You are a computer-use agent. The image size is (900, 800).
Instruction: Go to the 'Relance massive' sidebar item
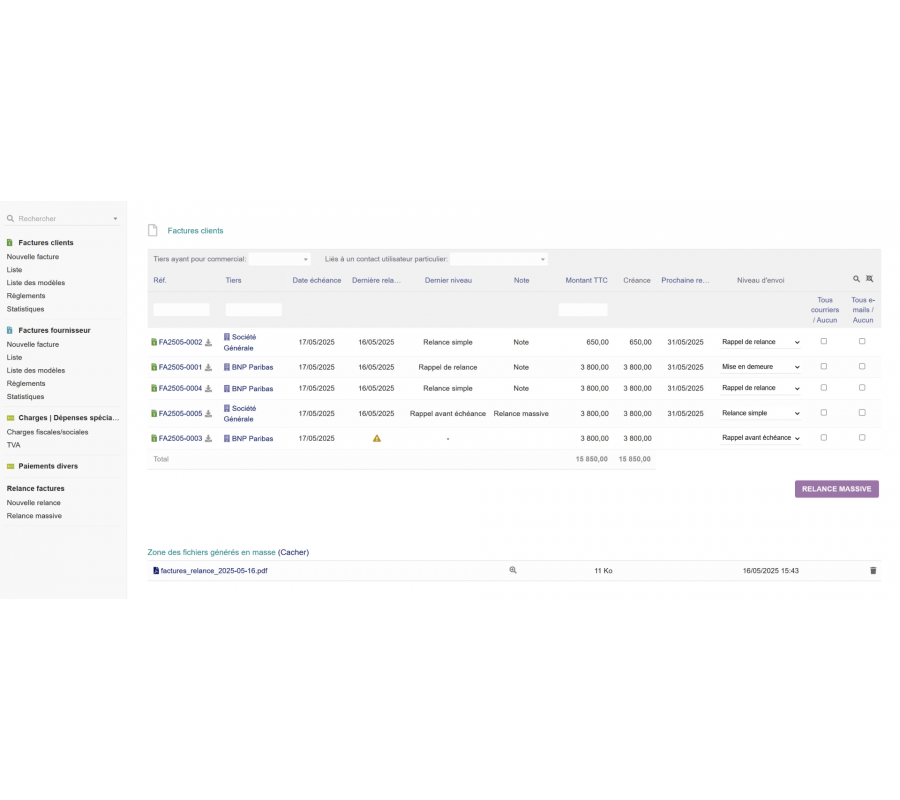(x=34, y=516)
